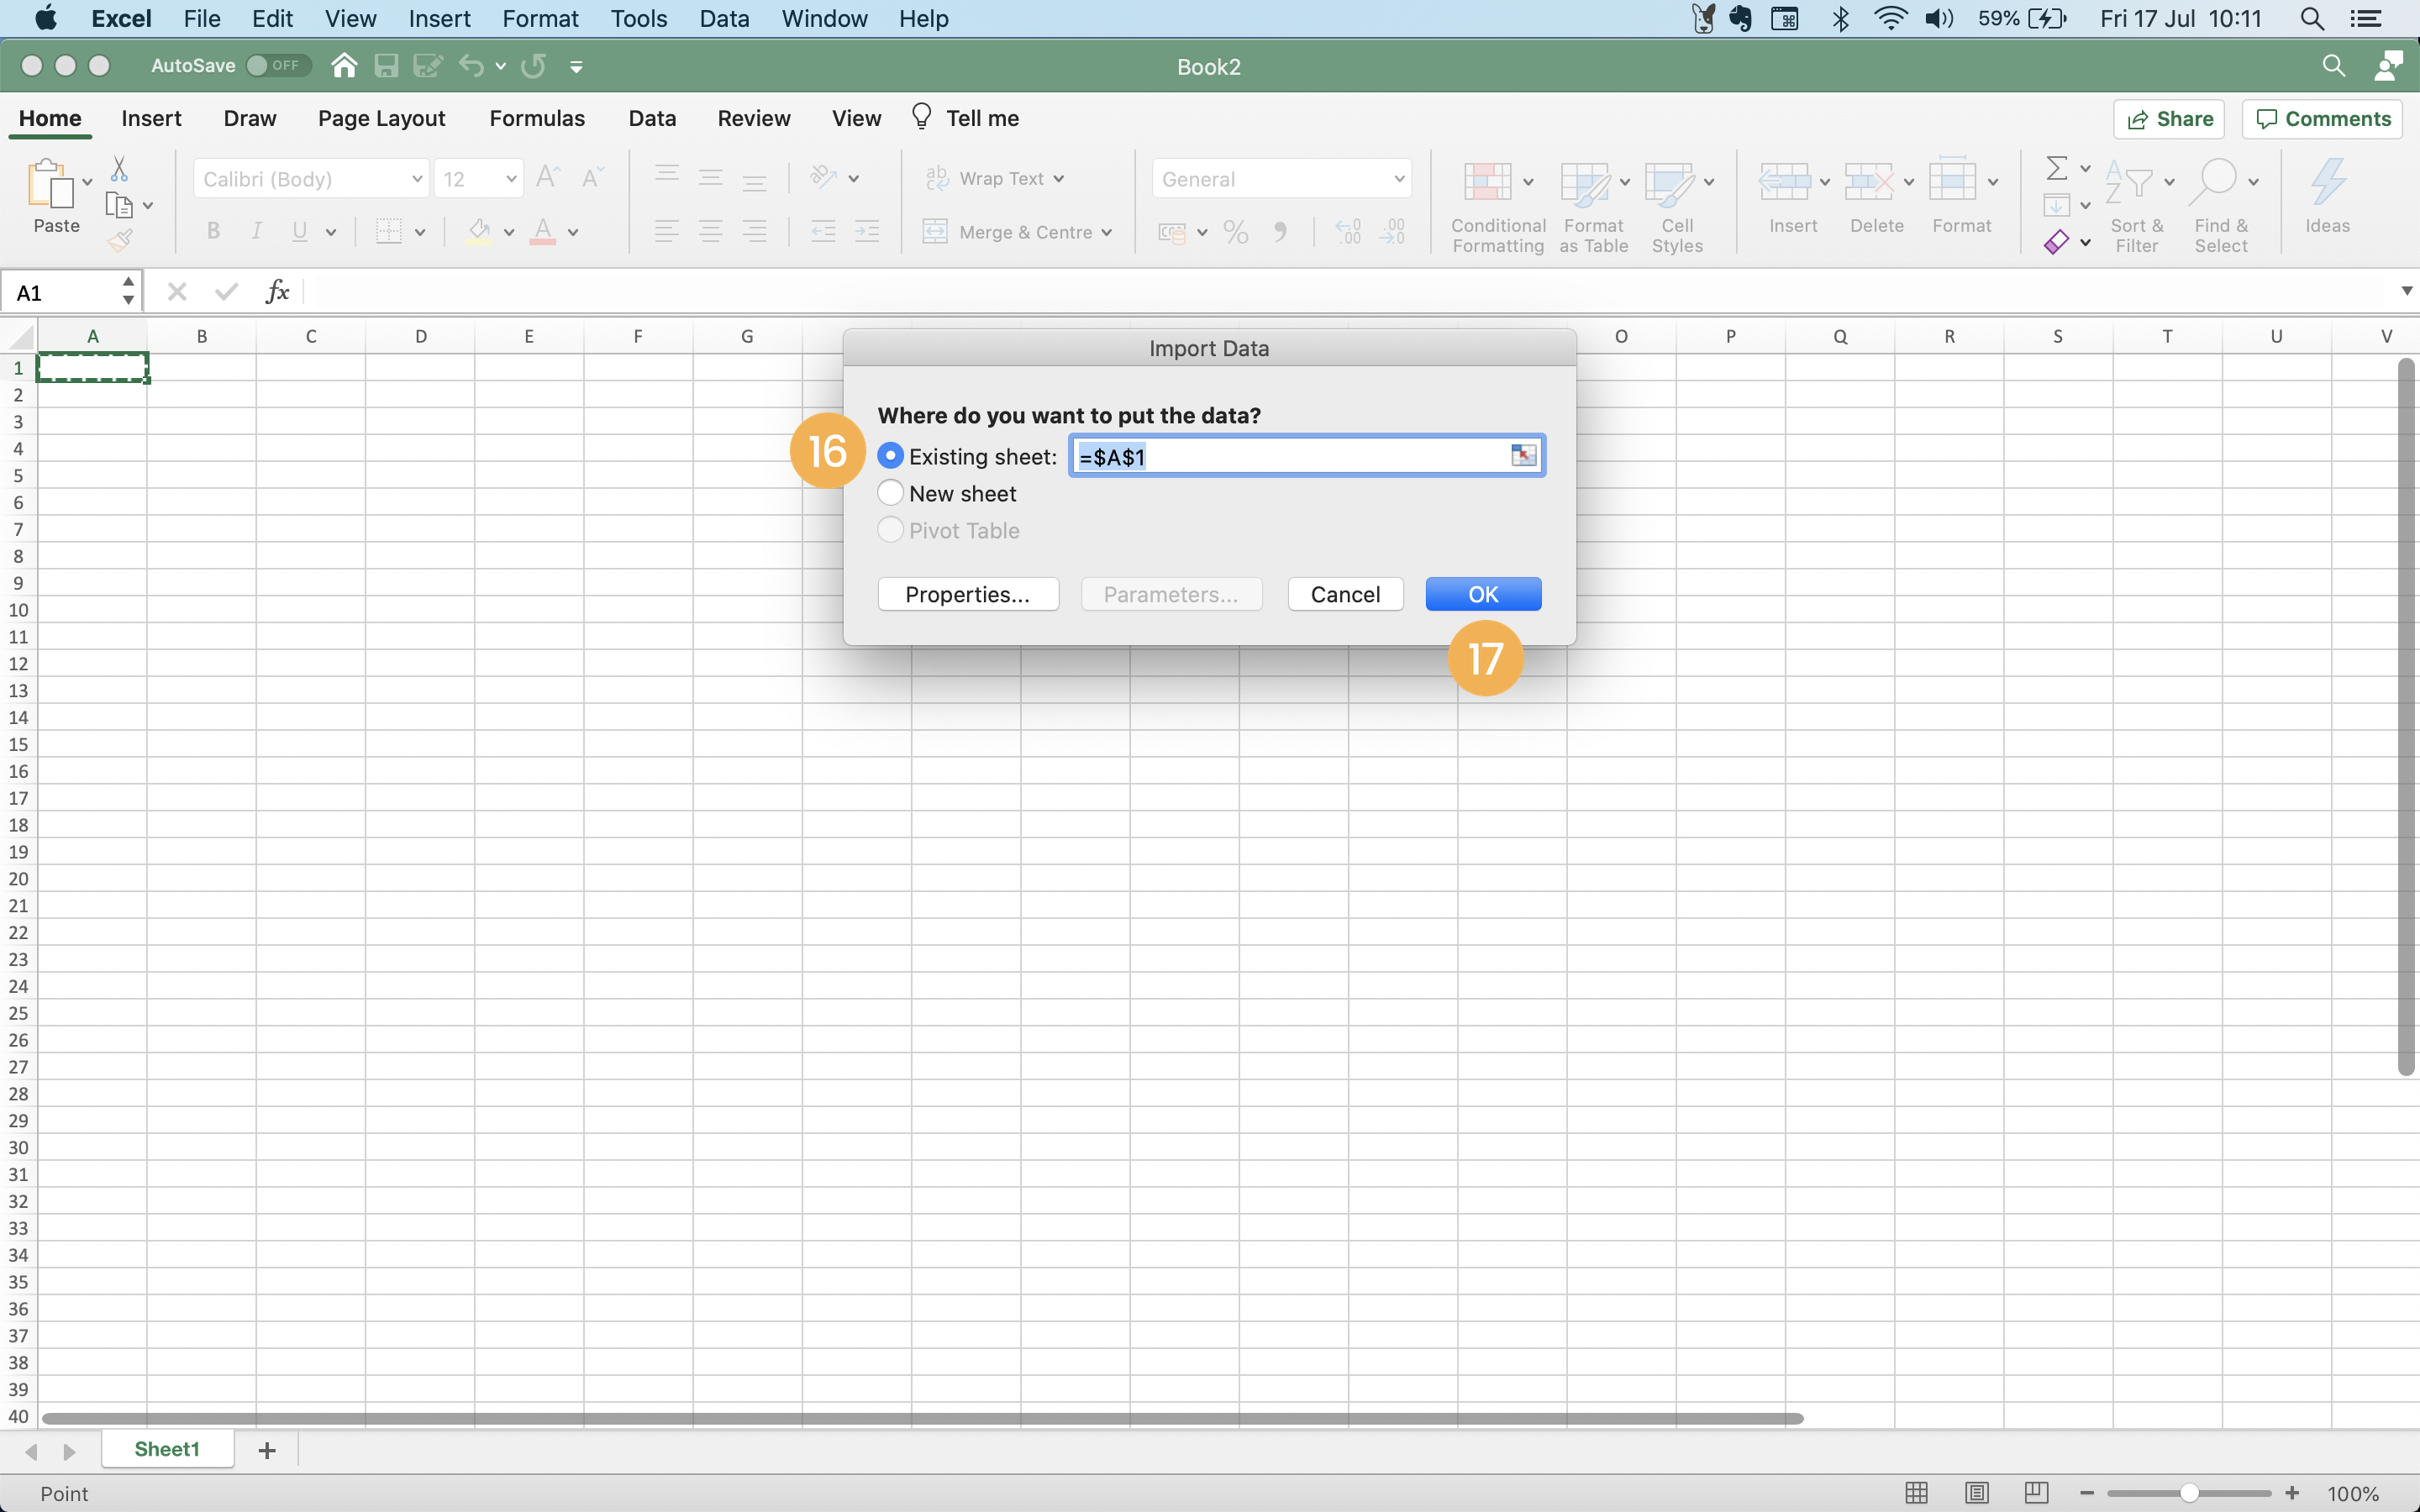Add a new sheet with plus icon
The height and width of the screenshot is (1512, 2420).
[267, 1450]
